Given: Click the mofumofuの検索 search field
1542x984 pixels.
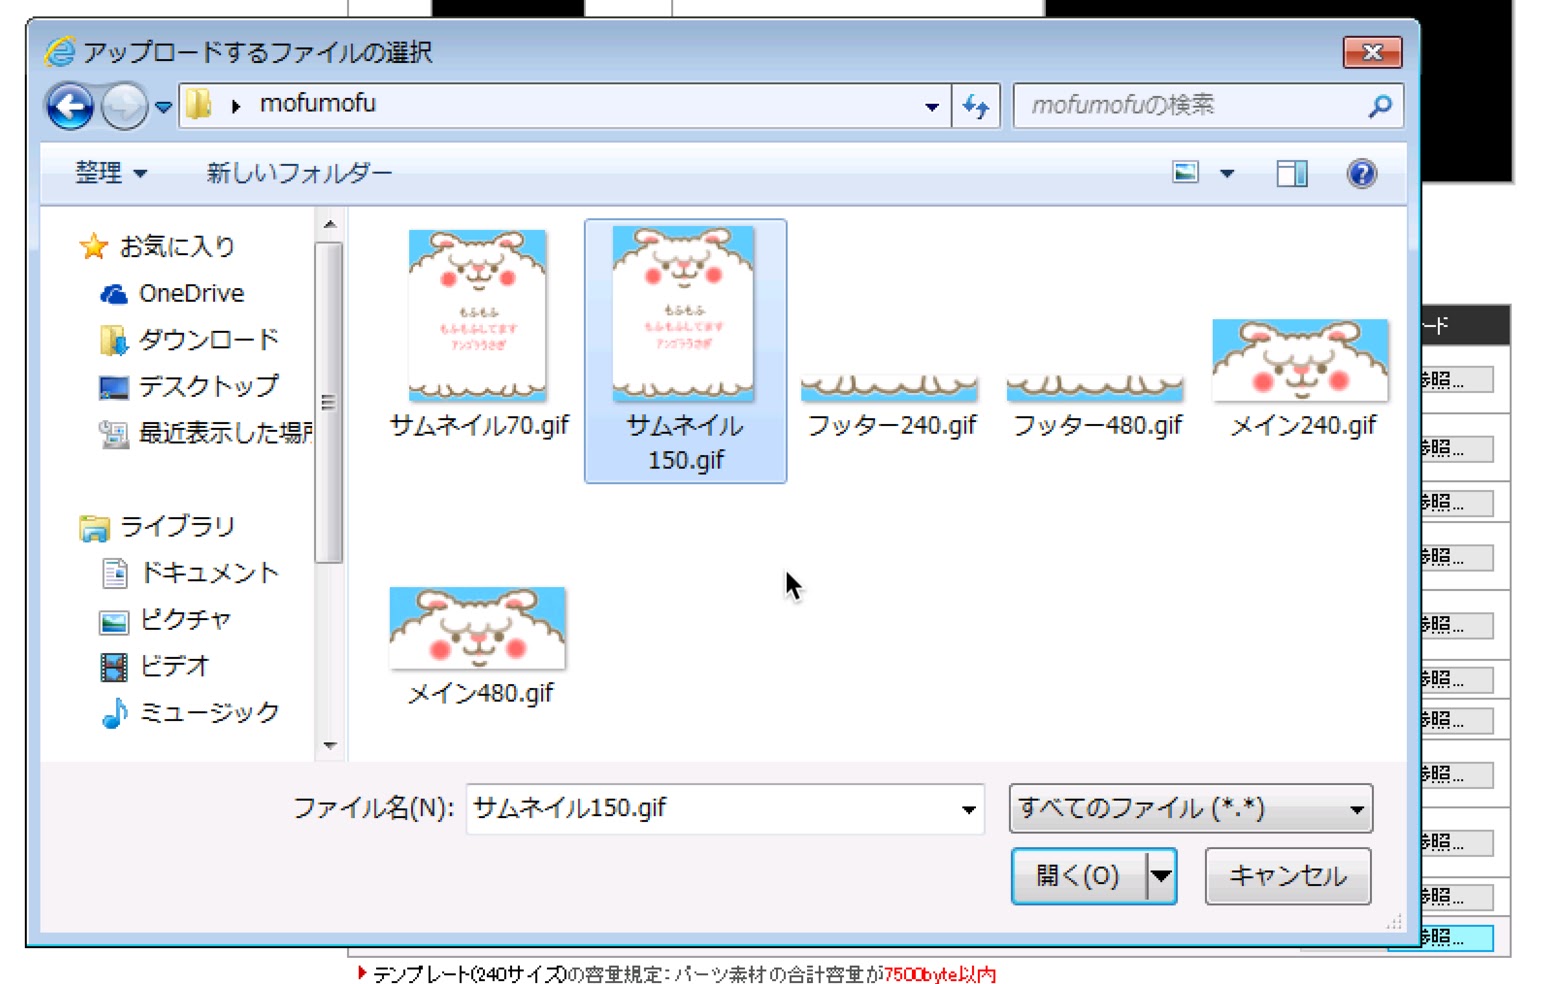Looking at the screenshot, I should click(x=1190, y=106).
